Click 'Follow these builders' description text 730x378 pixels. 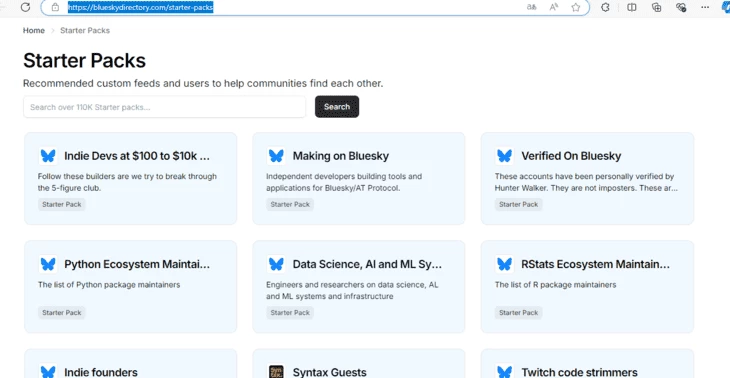127,182
